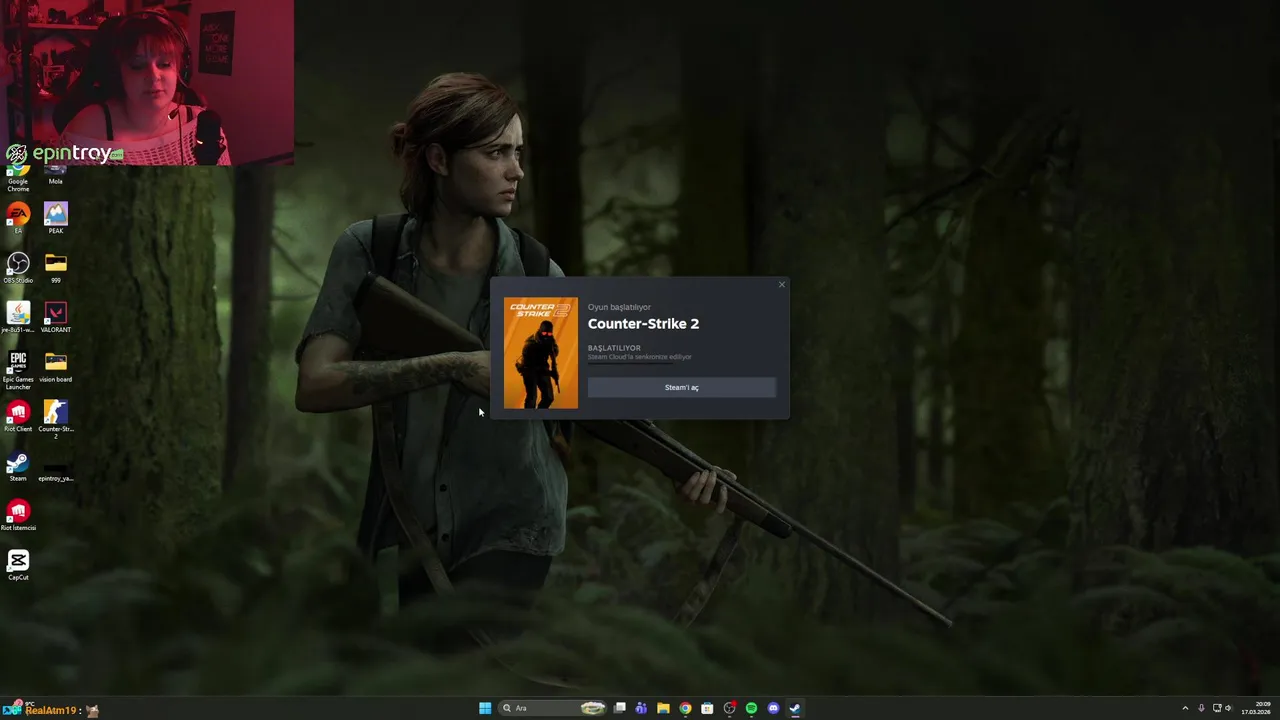Click the "Counter-Strike 2" title text
The width and height of the screenshot is (1280, 720).
coord(643,323)
